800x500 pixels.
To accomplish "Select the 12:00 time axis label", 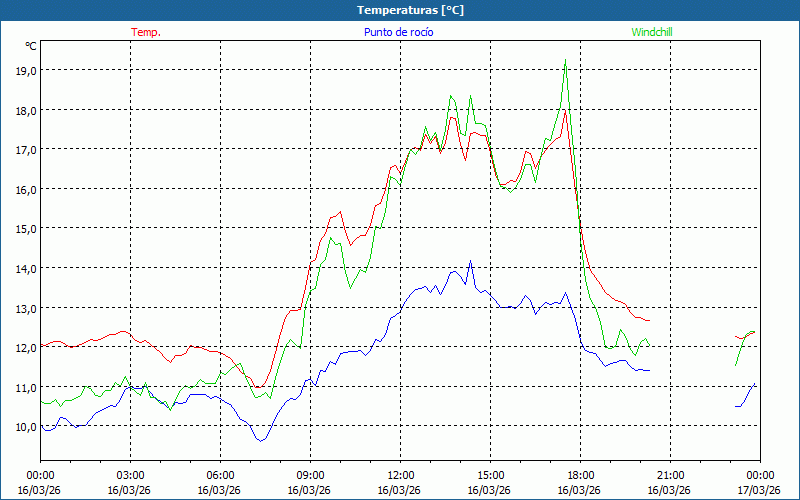I will point(400,475).
